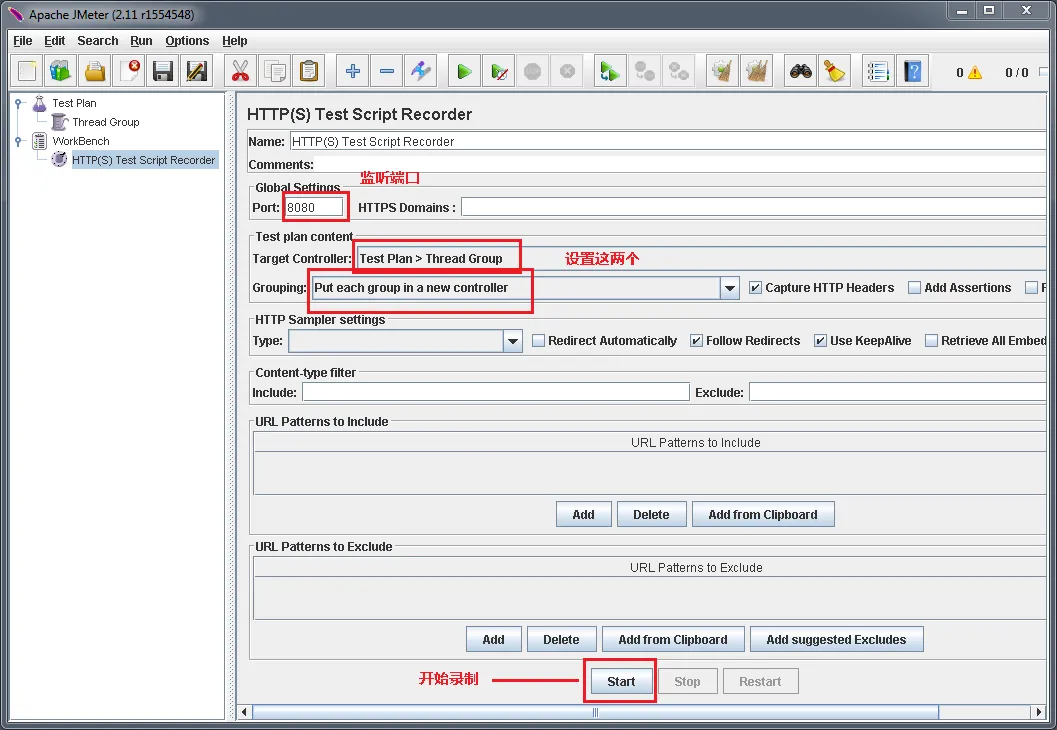
Task: Click the Start recording button
Action: (x=621, y=681)
